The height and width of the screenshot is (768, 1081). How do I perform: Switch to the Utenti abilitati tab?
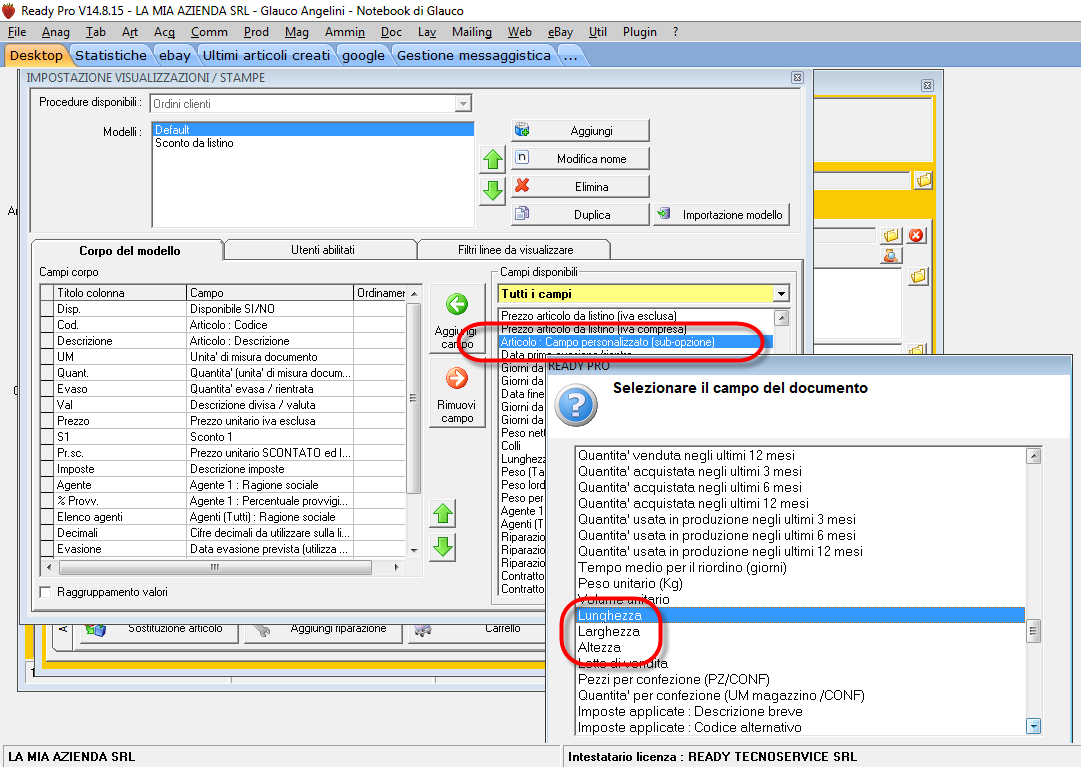pyautogui.click(x=322, y=249)
